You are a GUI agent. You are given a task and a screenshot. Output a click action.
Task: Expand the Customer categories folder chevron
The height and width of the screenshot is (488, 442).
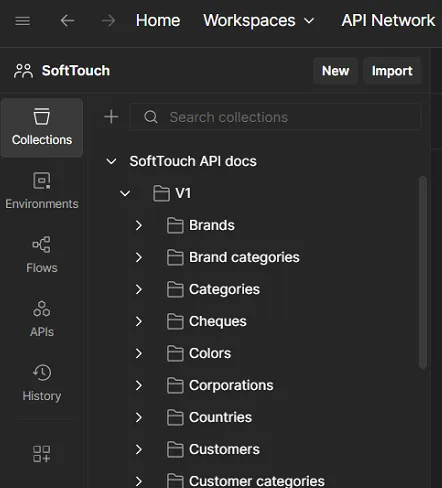pyautogui.click(x=139, y=481)
